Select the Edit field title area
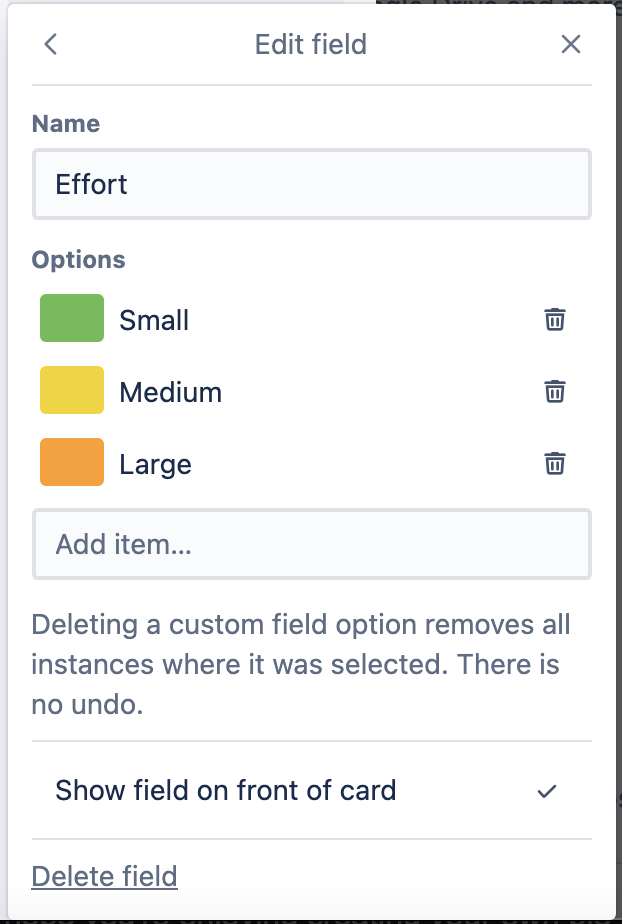This screenshot has height=924, width=622. pos(311,44)
